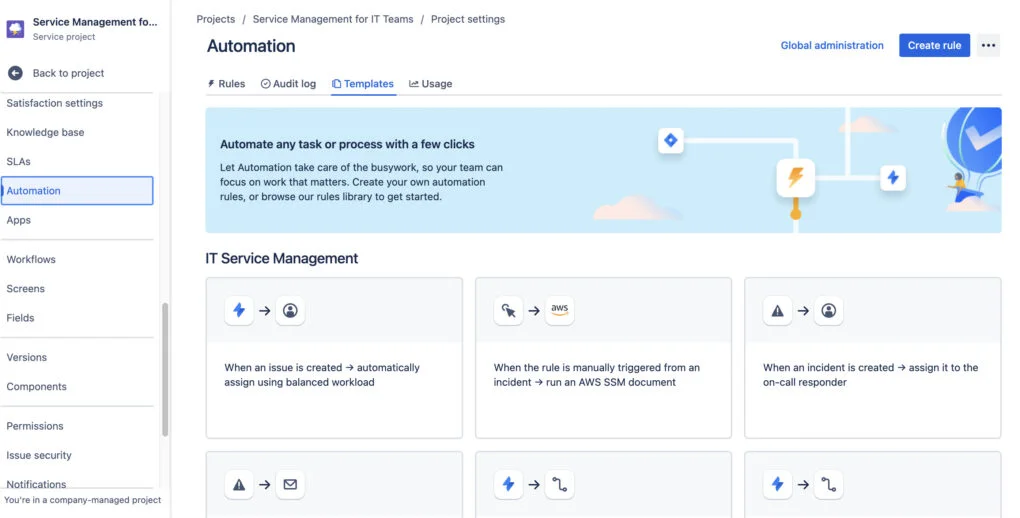This screenshot has width=1020, height=518.
Task: Select the Templates tab
Action: click(363, 83)
